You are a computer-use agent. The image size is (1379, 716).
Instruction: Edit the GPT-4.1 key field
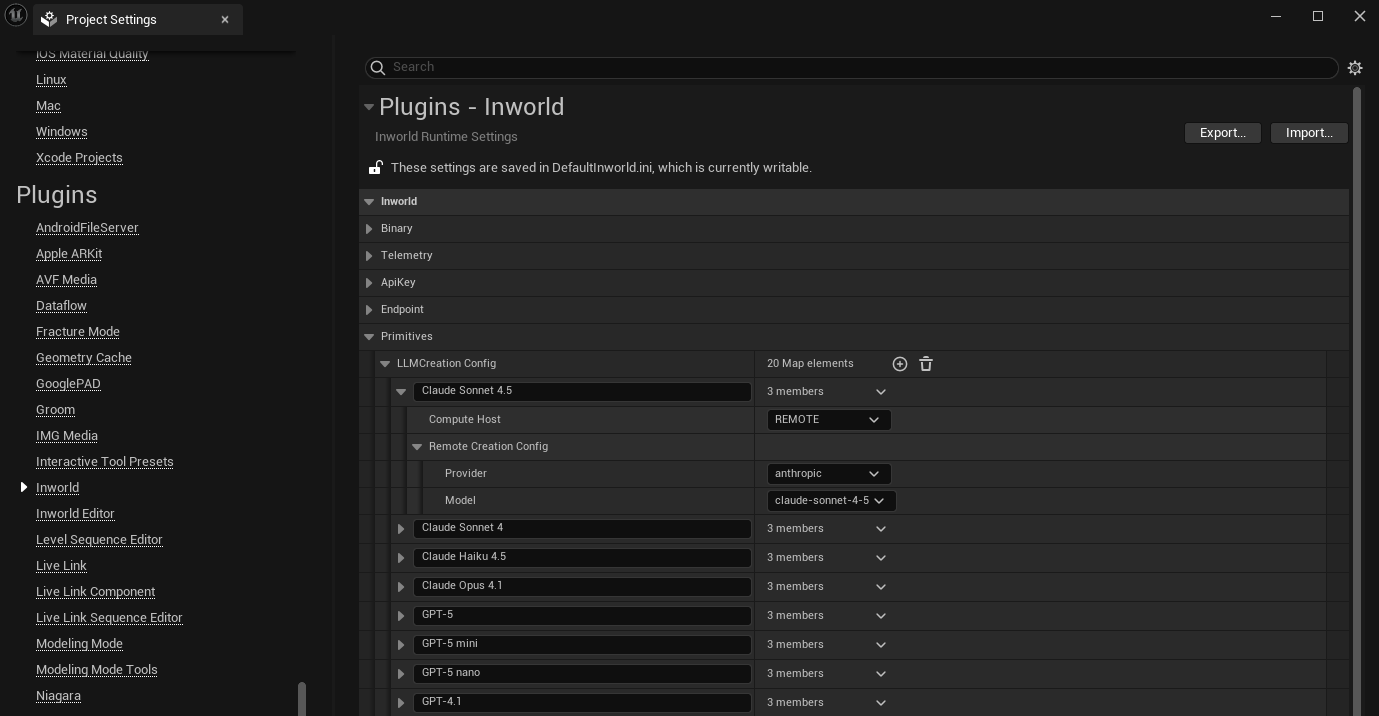(x=582, y=702)
